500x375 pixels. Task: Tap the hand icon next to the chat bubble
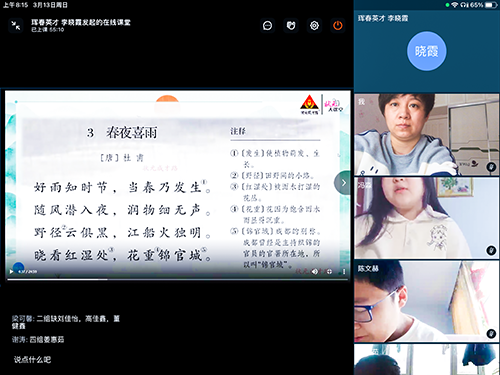291,26
